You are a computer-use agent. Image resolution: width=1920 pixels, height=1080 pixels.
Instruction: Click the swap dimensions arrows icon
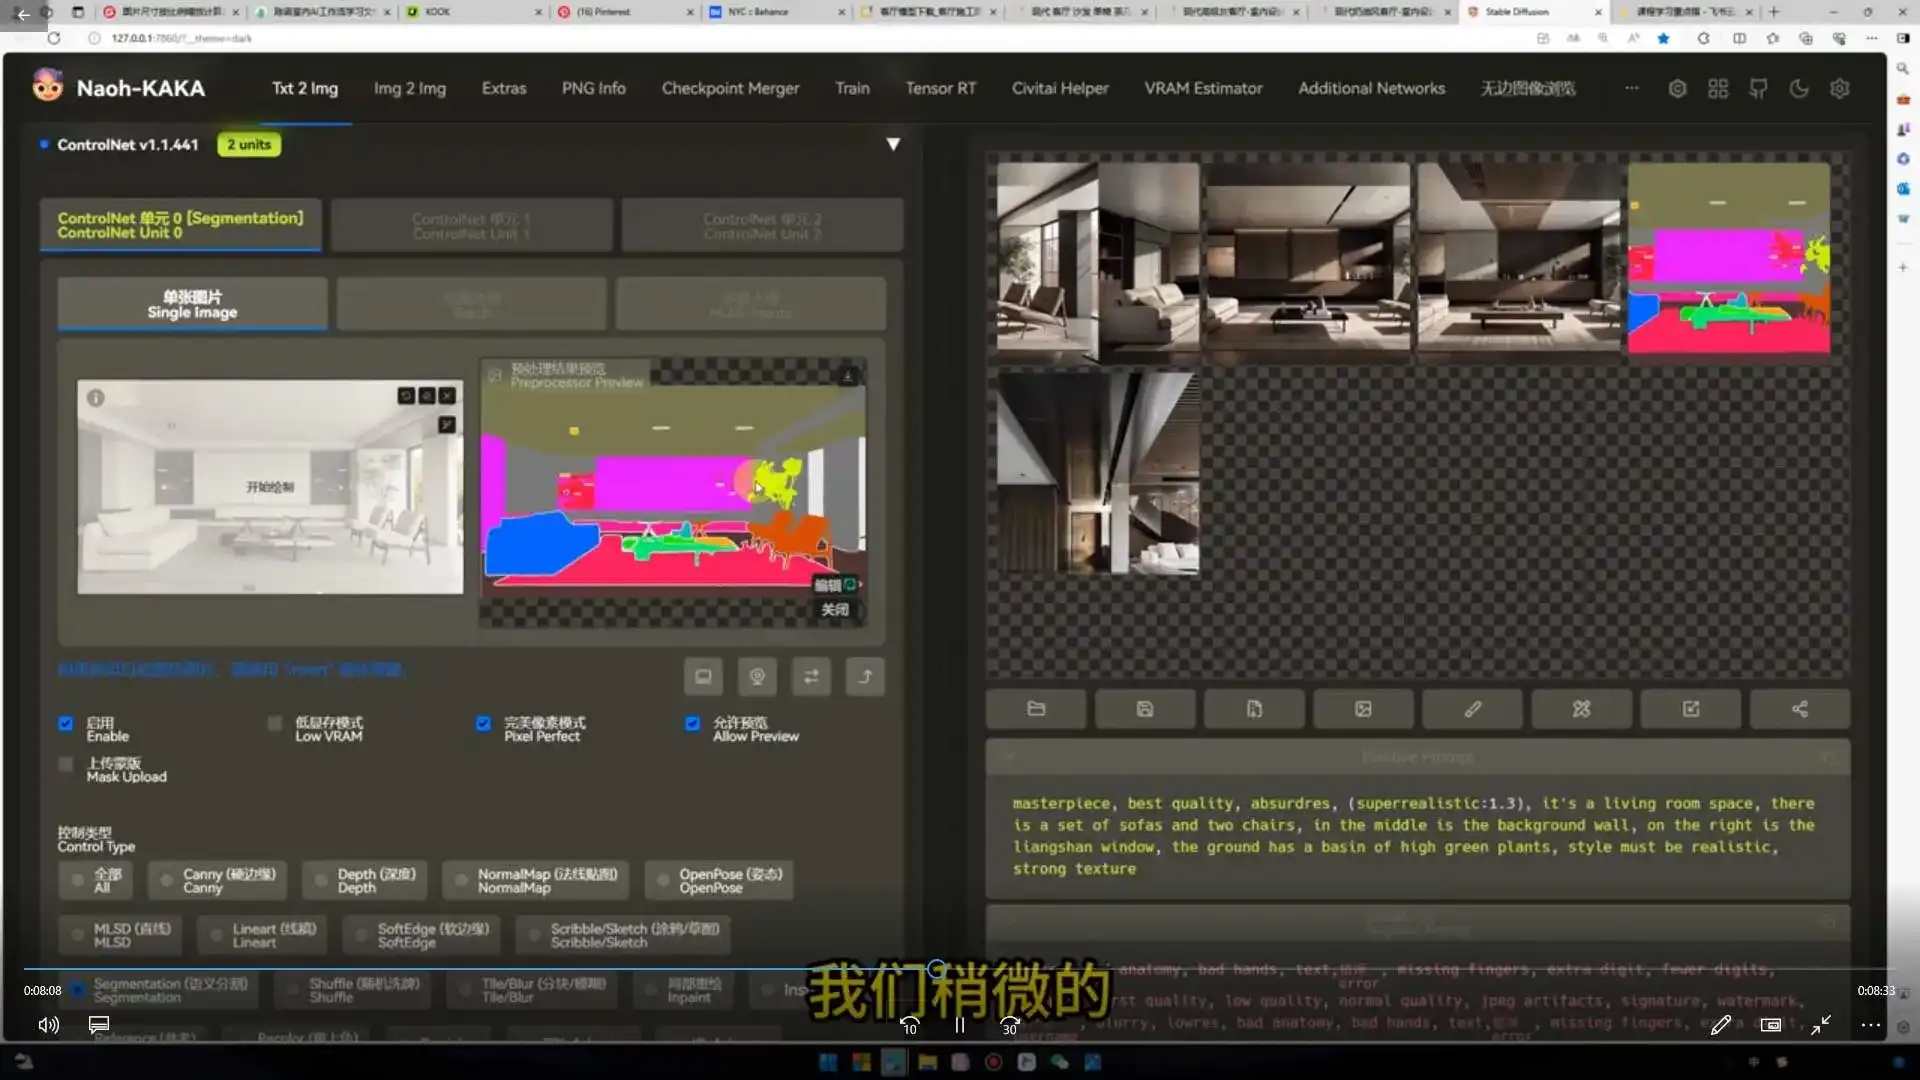pyautogui.click(x=811, y=677)
